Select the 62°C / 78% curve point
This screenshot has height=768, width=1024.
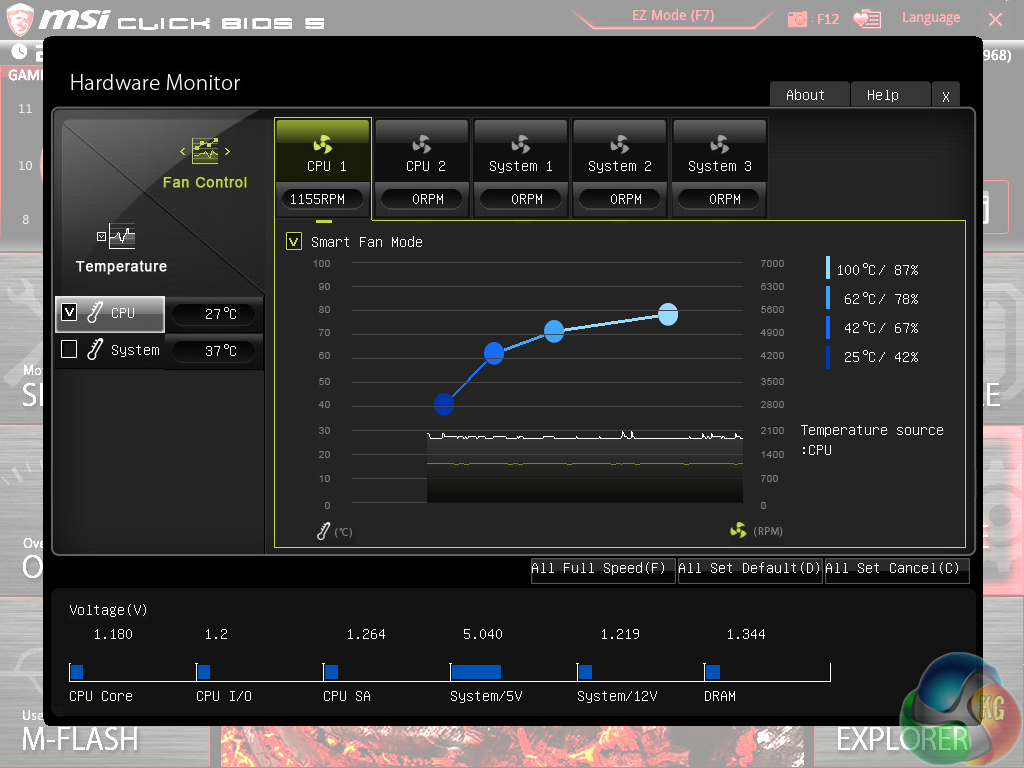pyautogui.click(x=554, y=331)
